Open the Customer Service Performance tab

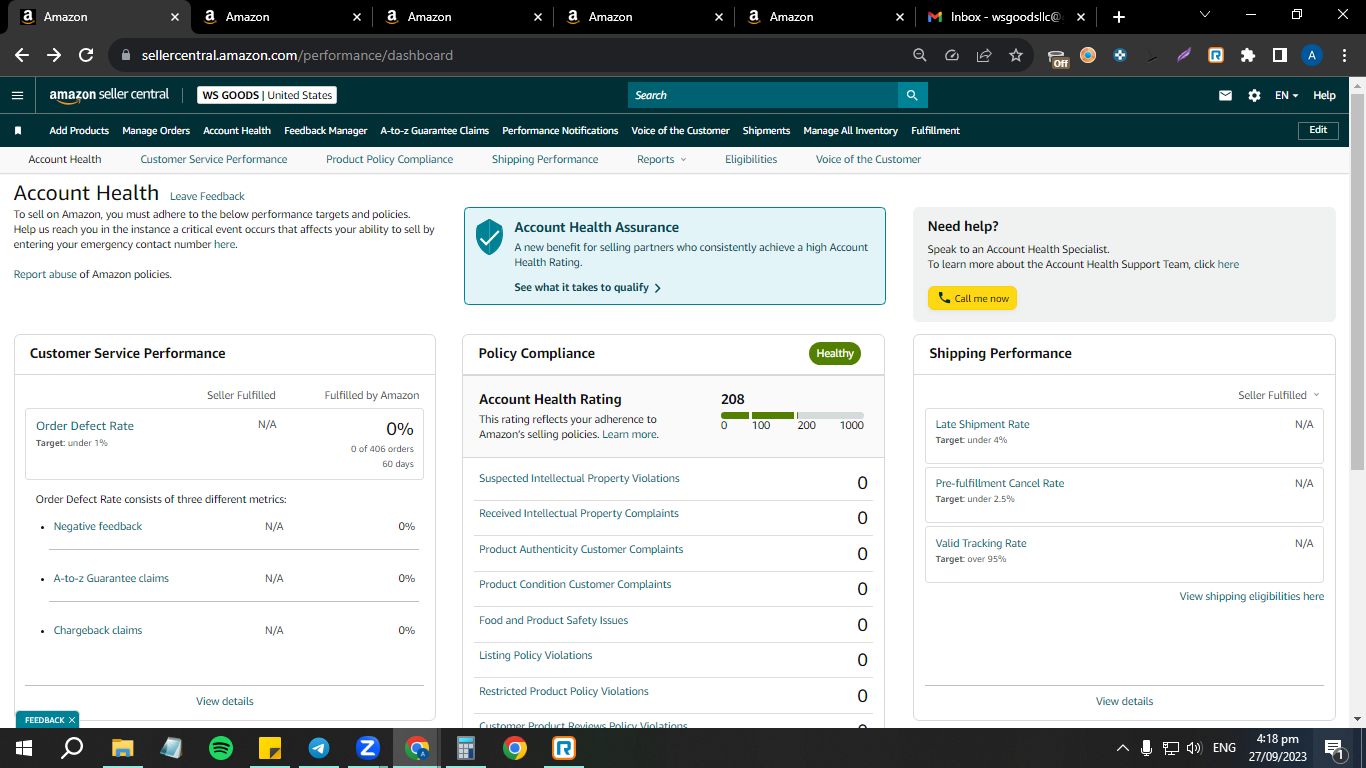point(214,159)
